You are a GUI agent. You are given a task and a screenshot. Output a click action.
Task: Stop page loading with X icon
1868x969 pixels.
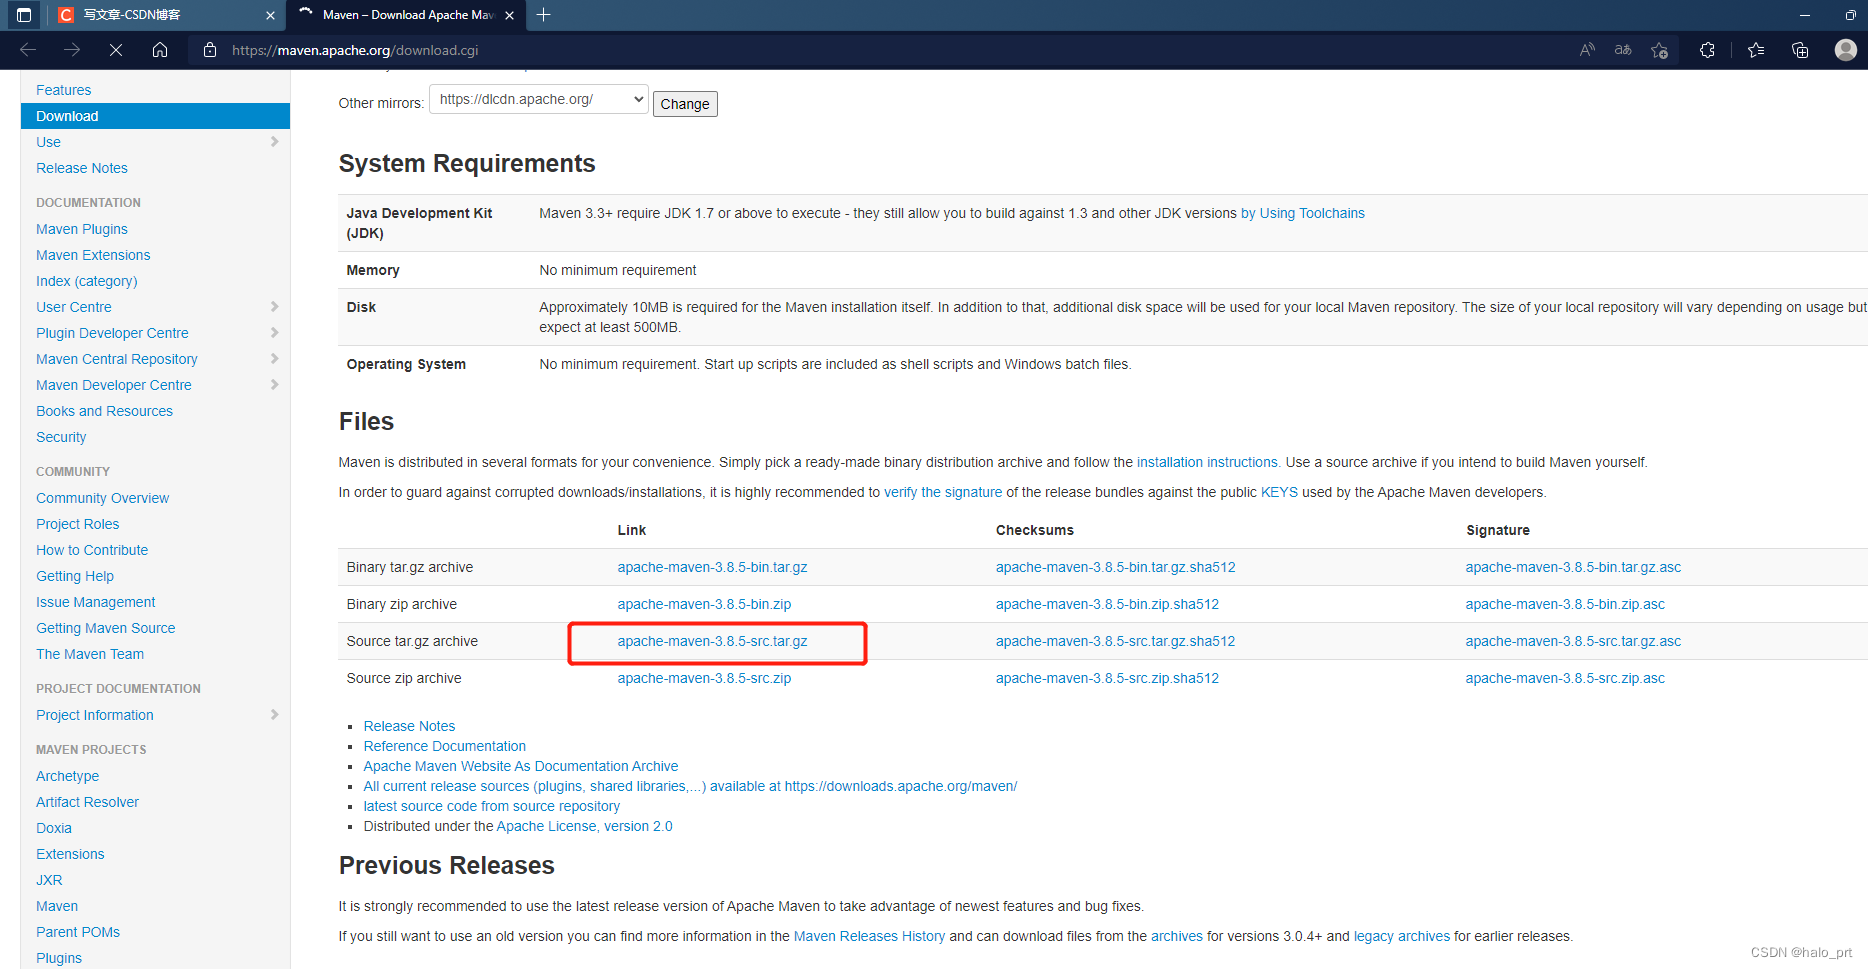[116, 50]
